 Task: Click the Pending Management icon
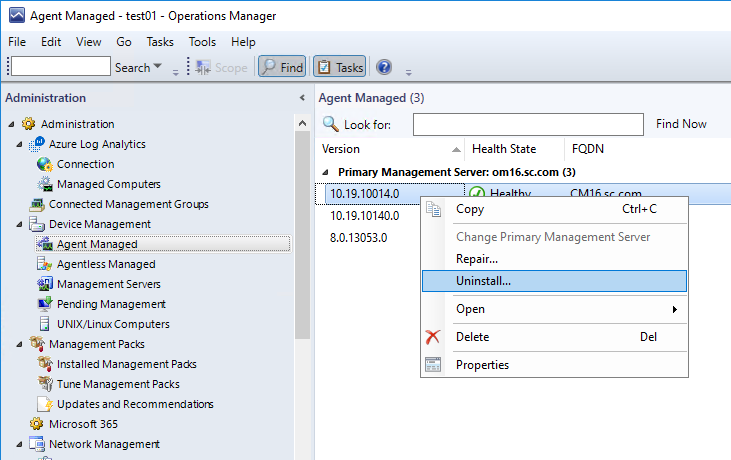coord(44,304)
